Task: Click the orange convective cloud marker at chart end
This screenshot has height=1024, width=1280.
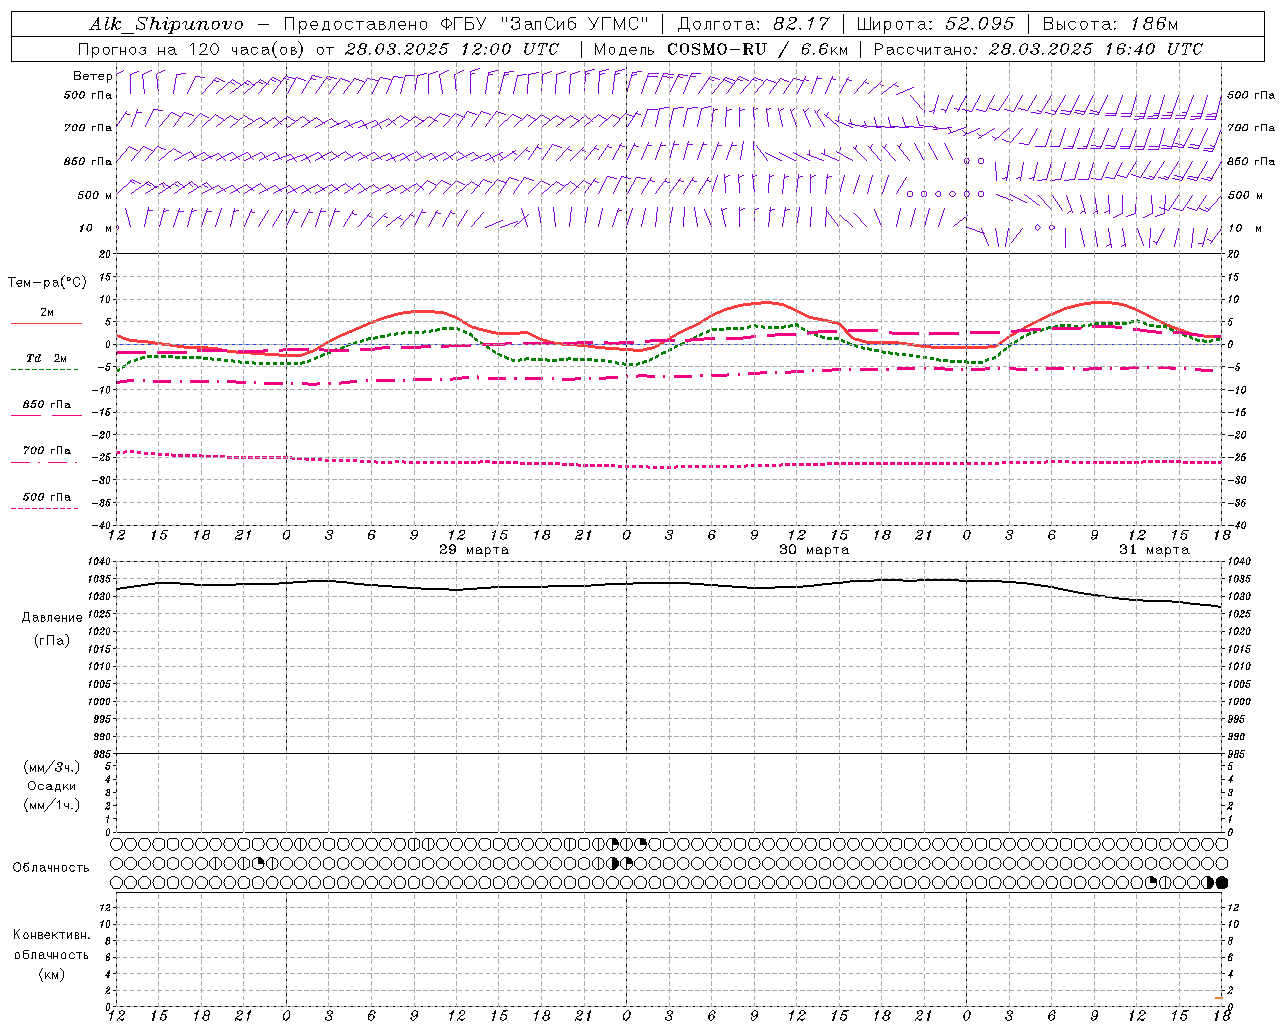Action: [x=1219, y=998]
